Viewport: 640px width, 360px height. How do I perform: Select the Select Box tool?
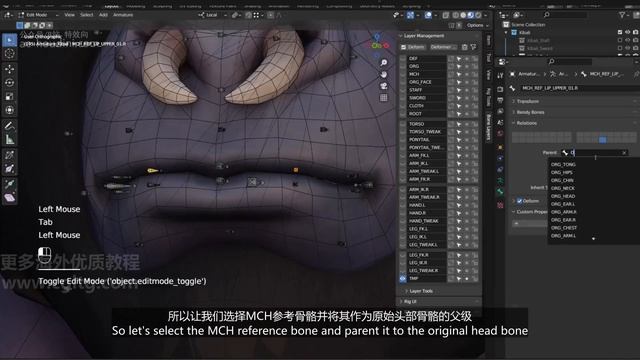pos(10,40)
